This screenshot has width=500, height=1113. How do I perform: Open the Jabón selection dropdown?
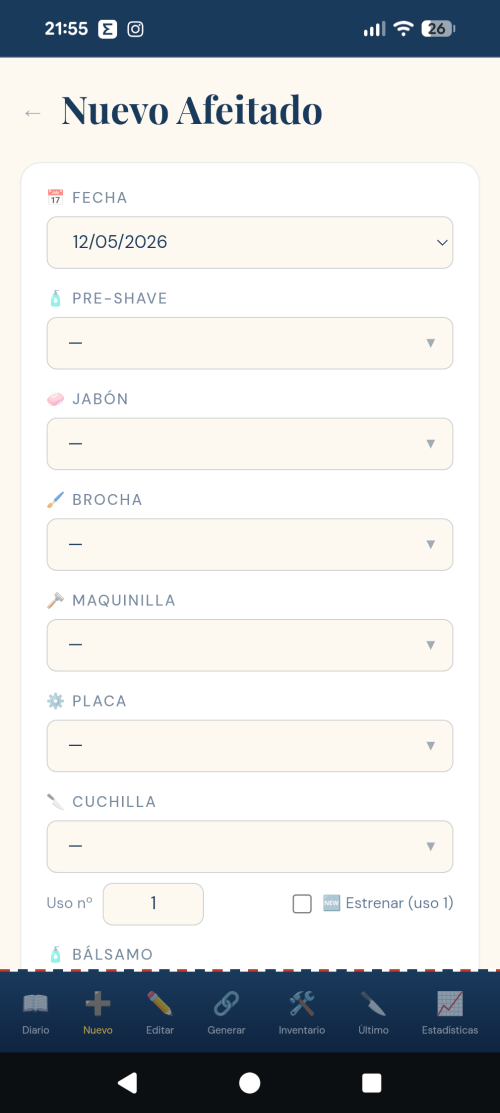250,444
